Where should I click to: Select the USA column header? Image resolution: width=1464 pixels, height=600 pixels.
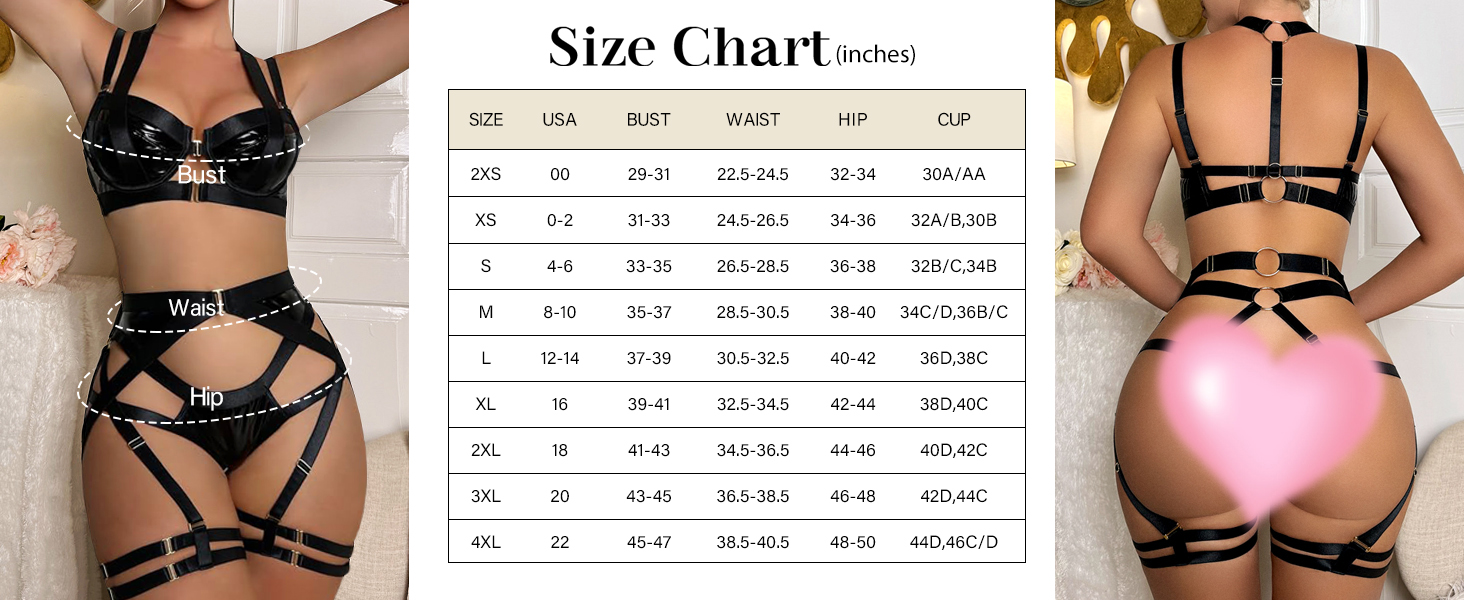[559, 120]
